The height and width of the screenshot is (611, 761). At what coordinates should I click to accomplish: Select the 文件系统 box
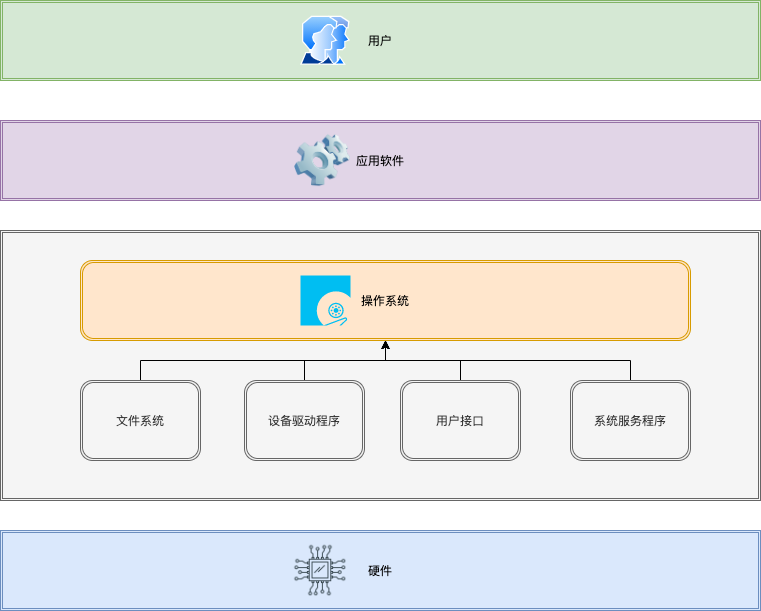140,420
